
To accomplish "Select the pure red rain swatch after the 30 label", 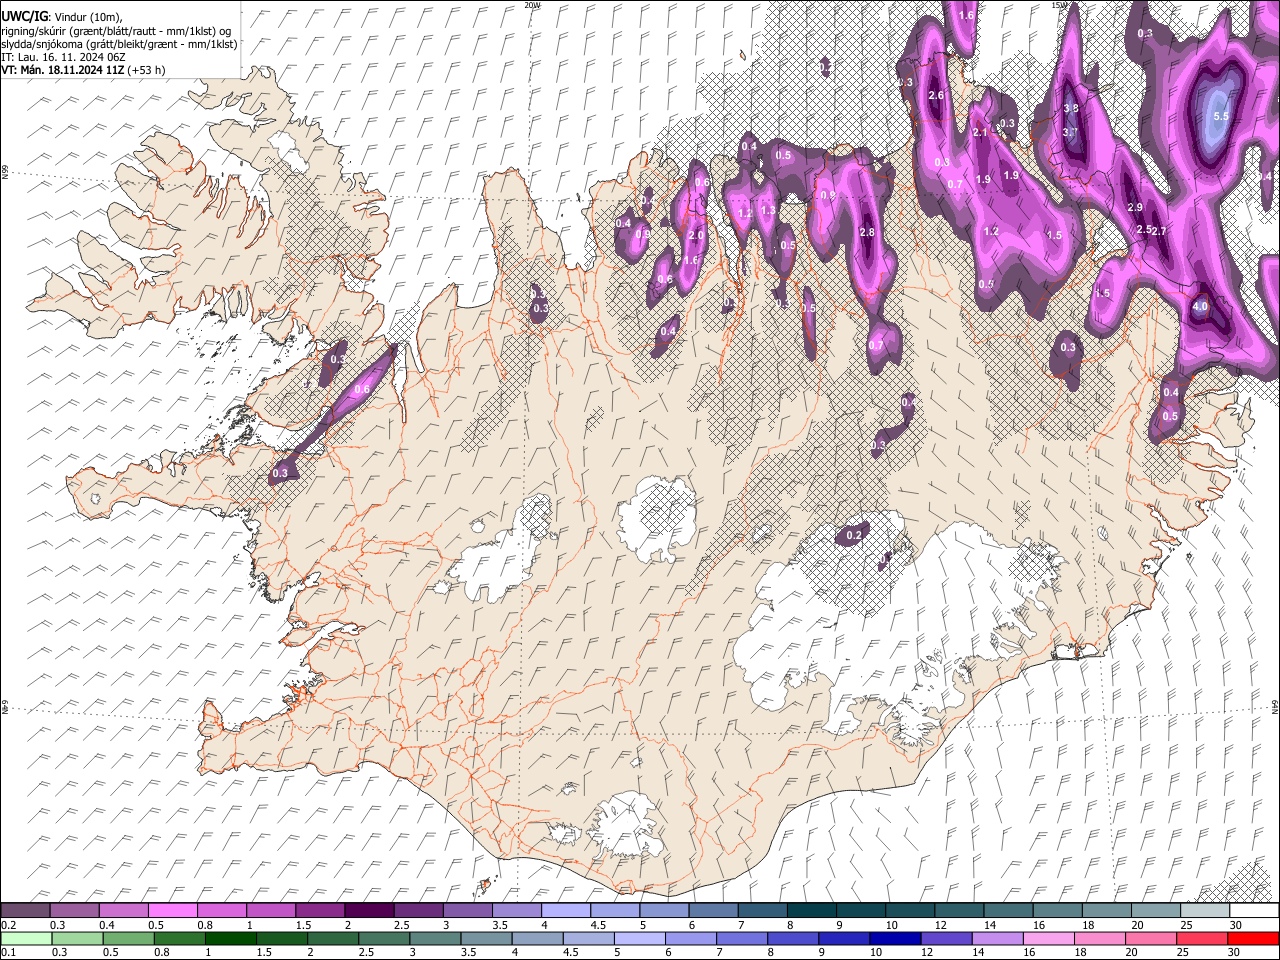I will pos(1253,938).
